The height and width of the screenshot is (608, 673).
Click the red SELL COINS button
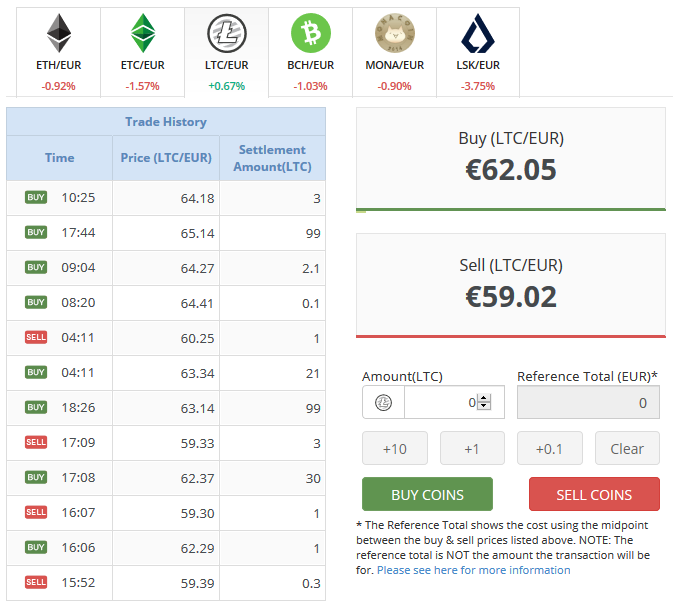[594, 494]
